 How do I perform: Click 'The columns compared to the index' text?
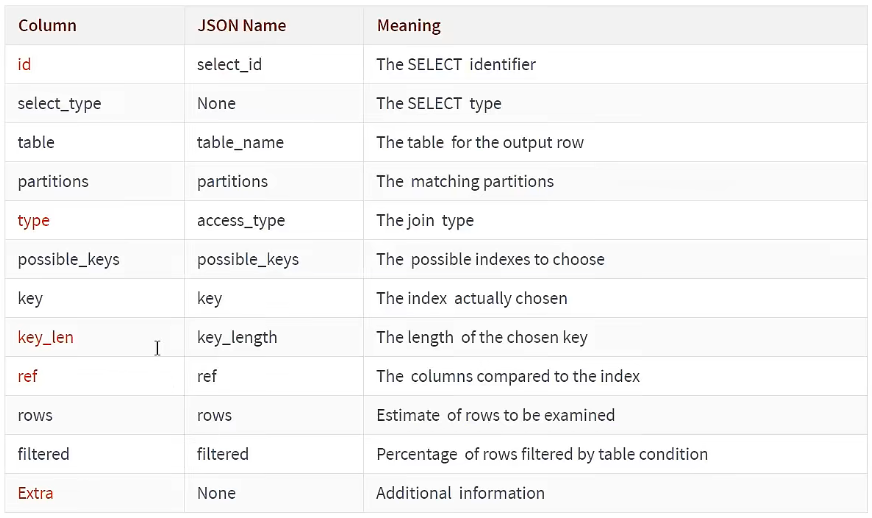tap(507, 376)
